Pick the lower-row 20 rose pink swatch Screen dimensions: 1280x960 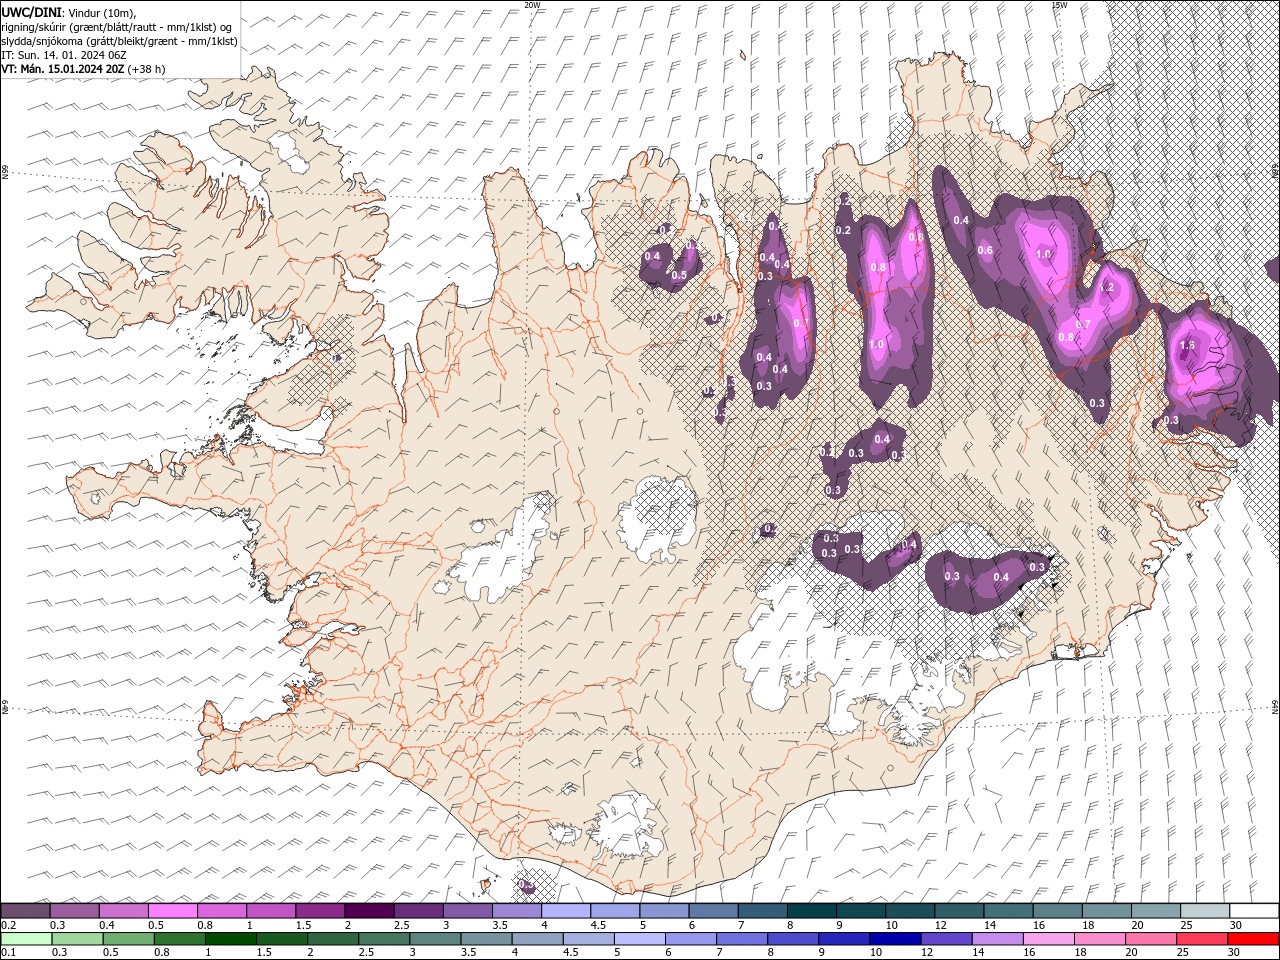1152,939
